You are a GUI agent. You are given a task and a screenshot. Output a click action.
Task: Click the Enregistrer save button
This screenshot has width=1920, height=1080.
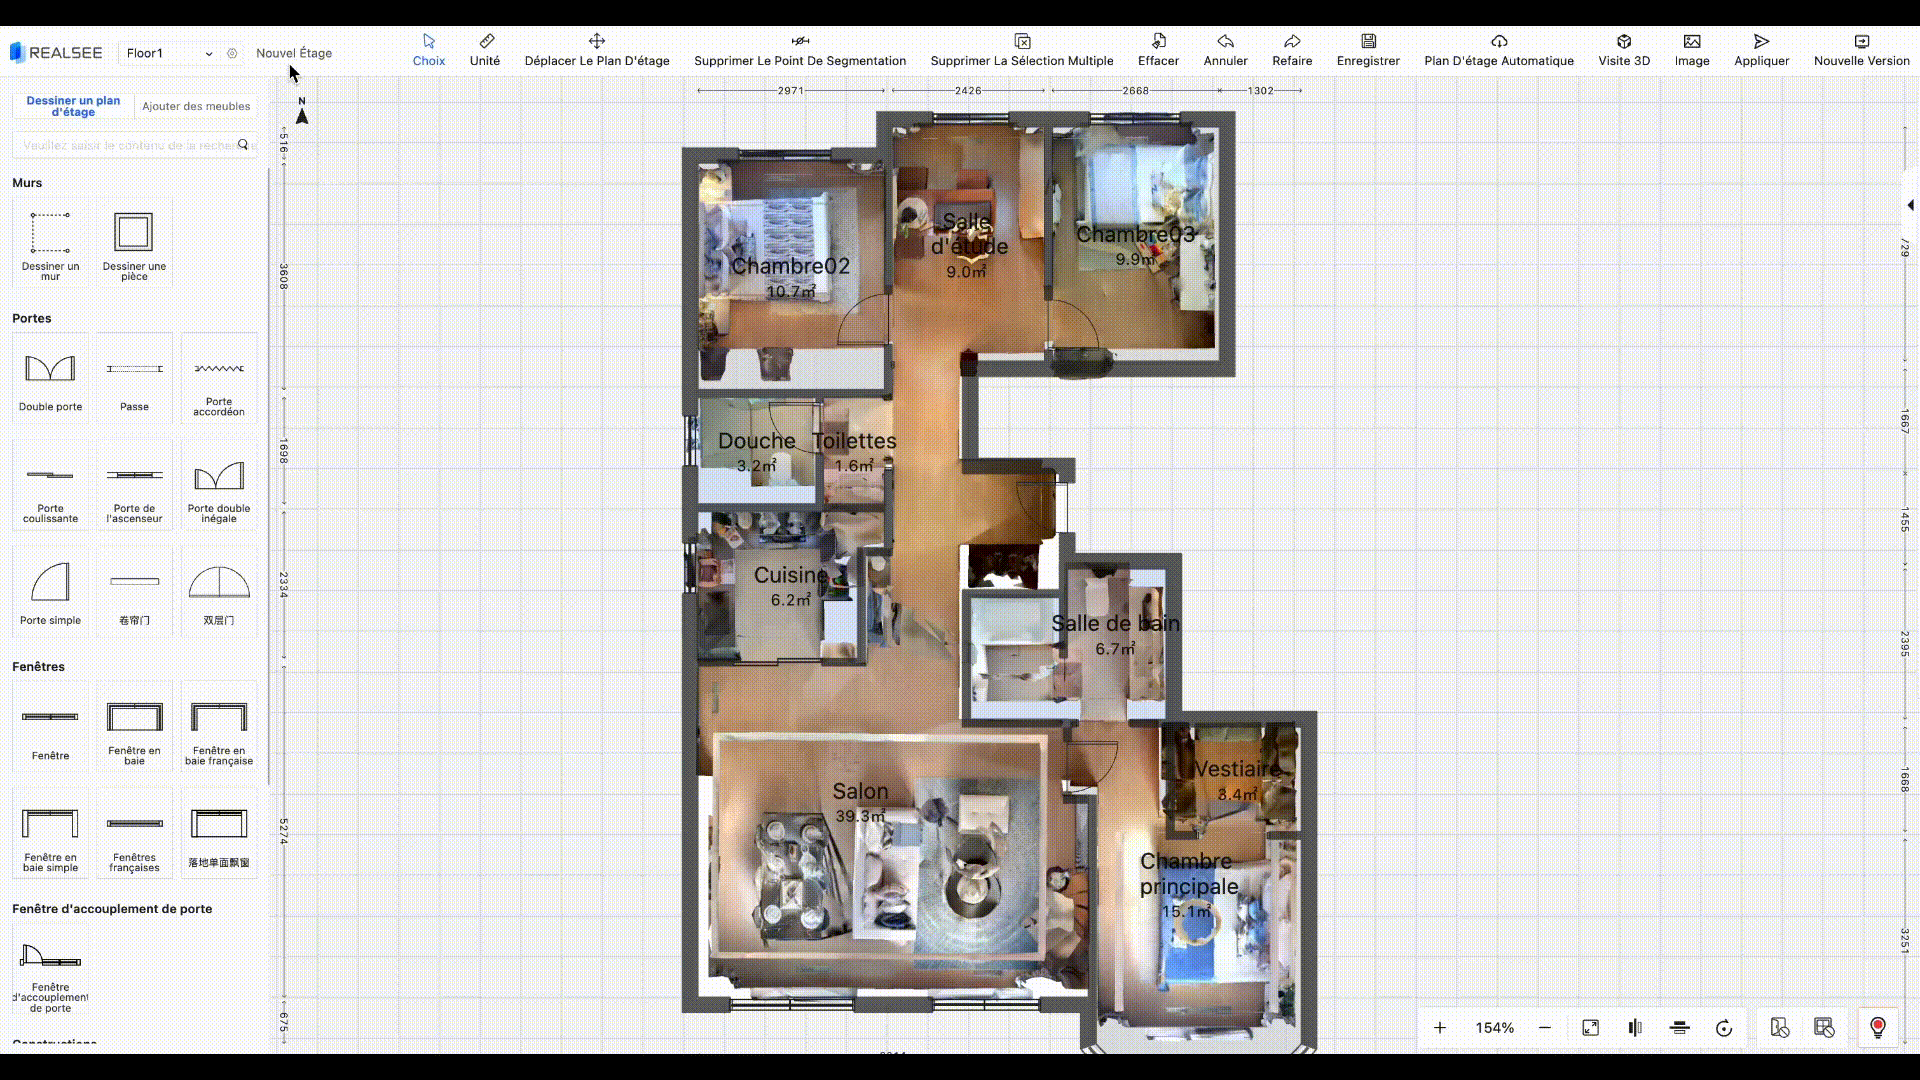point(1368,49)
